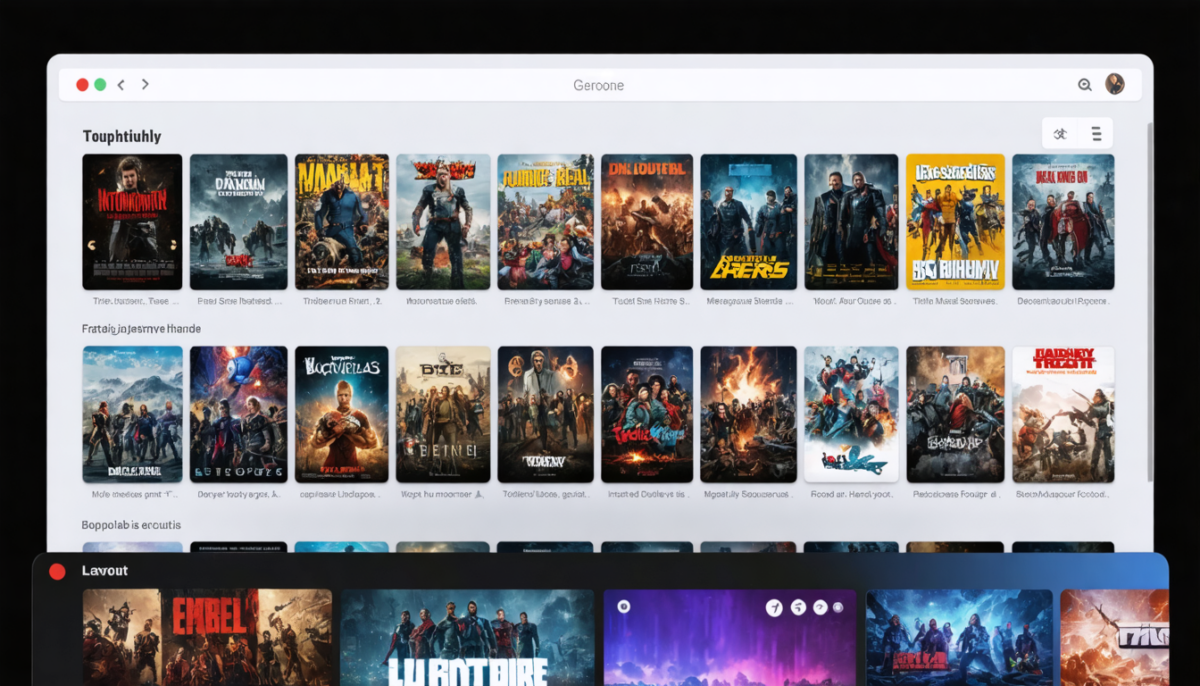The image size is (1200, 686).
Task: Open the "NEAL KING DN" caped heroes poster
Action: 1063,221
